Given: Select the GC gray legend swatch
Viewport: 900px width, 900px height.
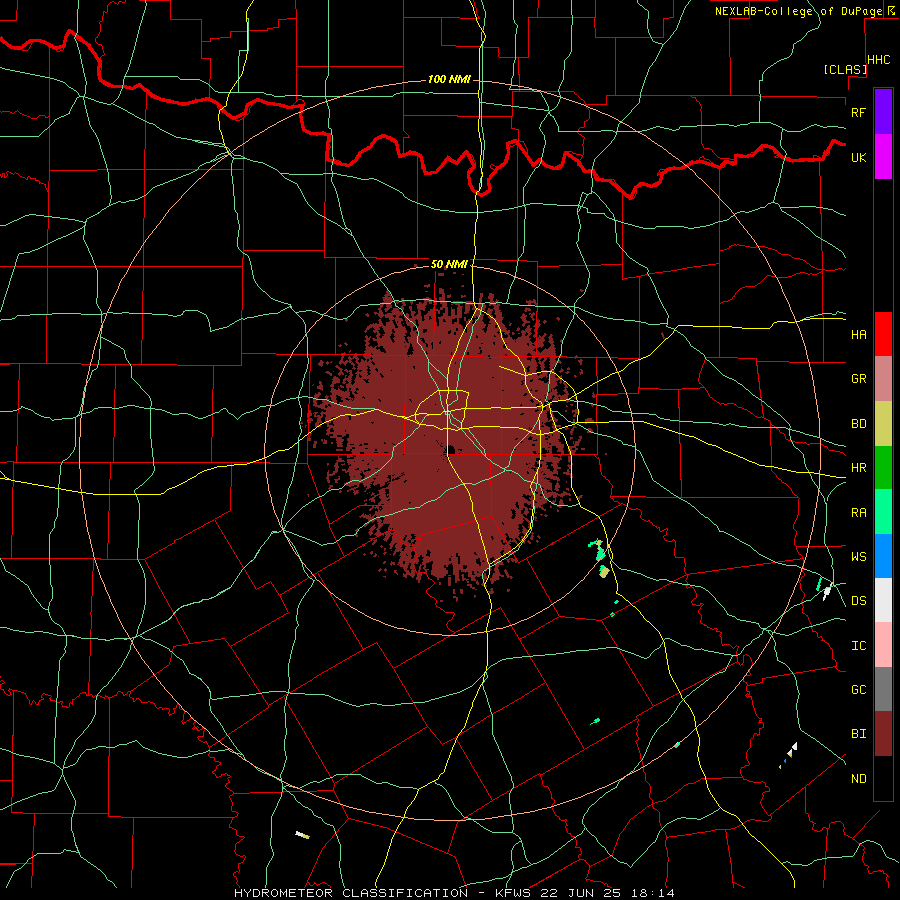Looking at the screenshot, I should (883, 689).
